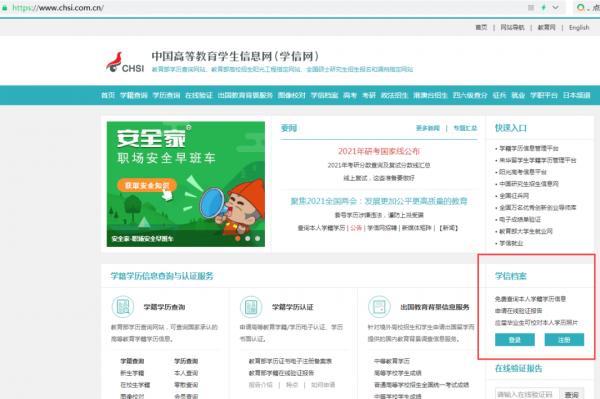Open 查询本人学籍学历 link
Image resolution: width=600 pixels, height=399 pixels.
click(321, 228)
